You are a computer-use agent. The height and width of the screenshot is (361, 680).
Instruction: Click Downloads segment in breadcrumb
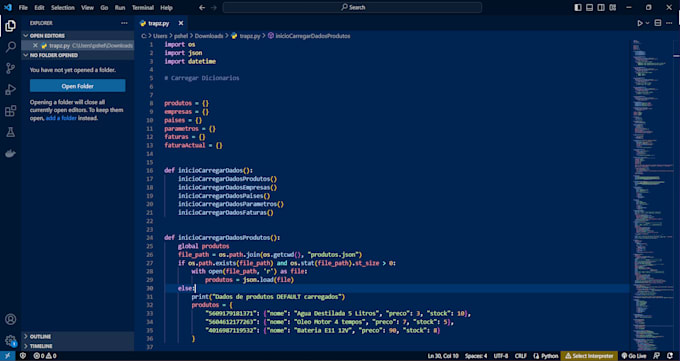tap(209, 36)
